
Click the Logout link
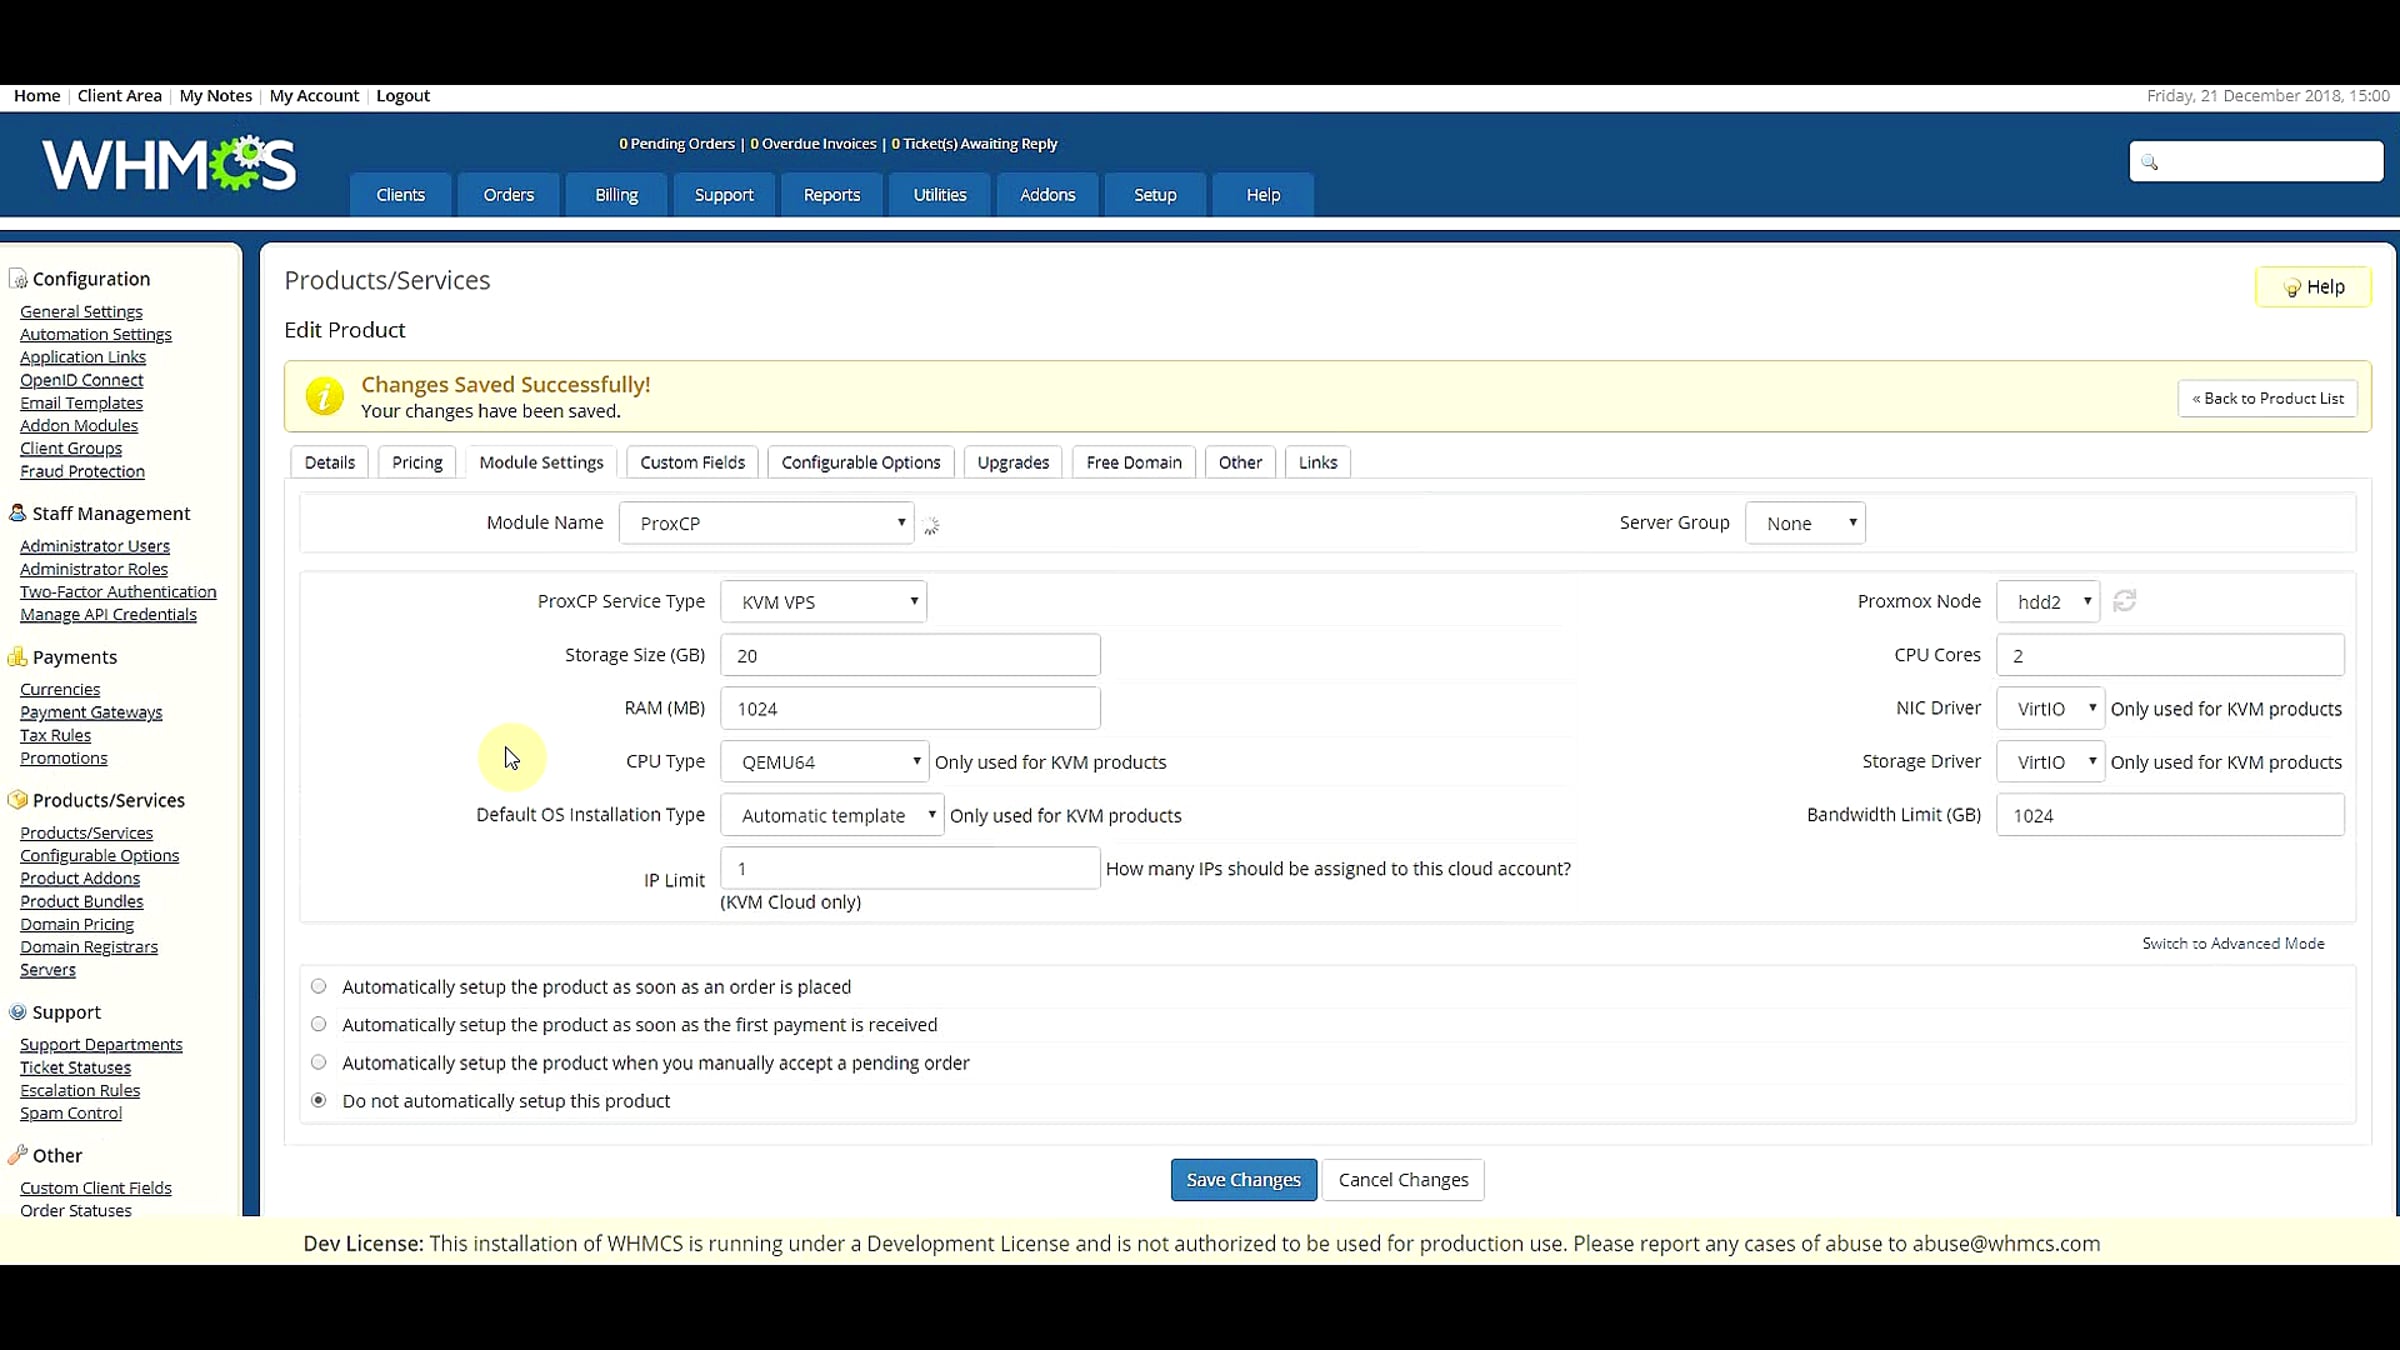[403, 96]
